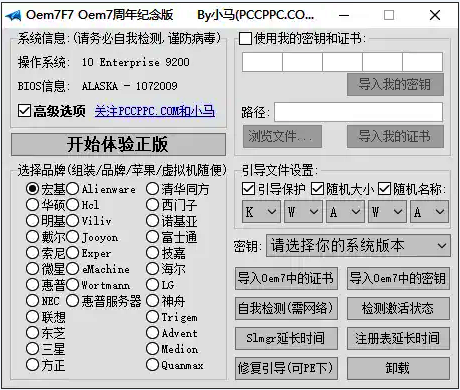
Task: Select the 方正 brand radio button
Action: click(32, 365)
